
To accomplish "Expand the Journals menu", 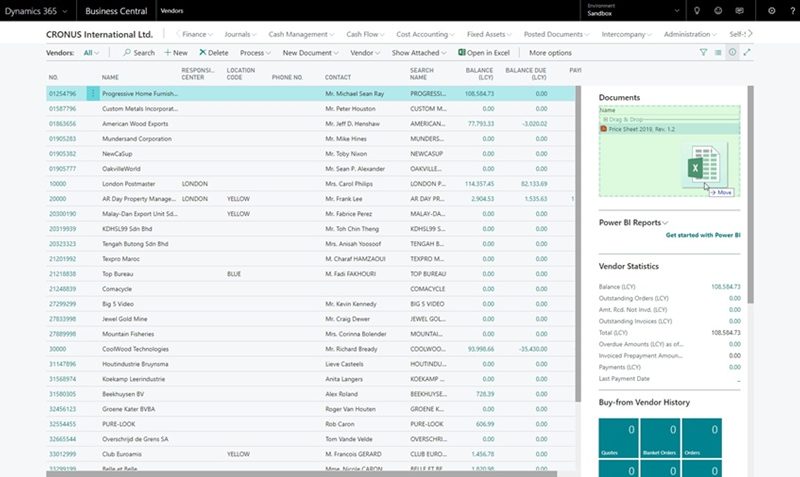I will (240, 34).
